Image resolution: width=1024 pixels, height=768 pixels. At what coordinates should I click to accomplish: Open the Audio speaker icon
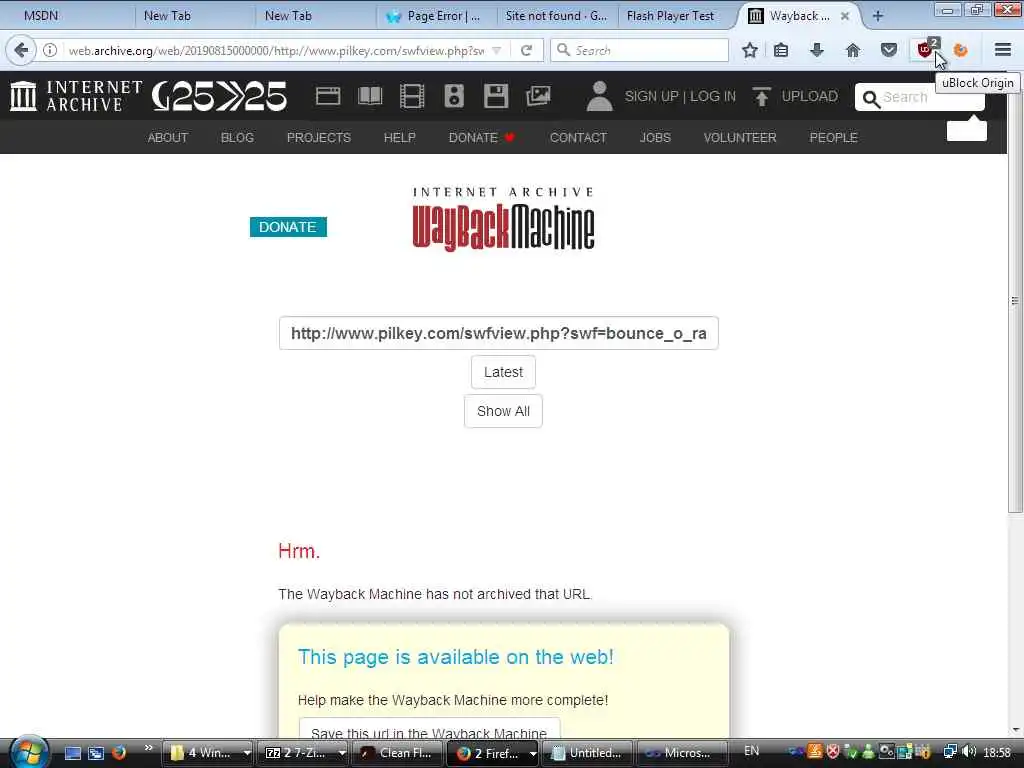(454, 96)
